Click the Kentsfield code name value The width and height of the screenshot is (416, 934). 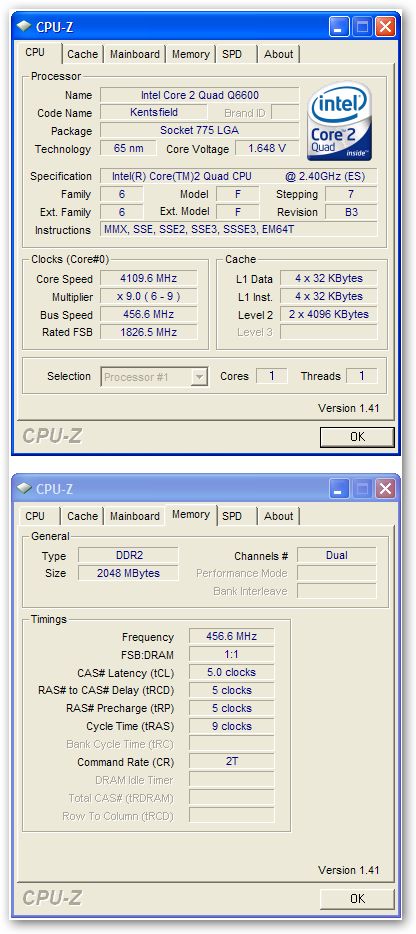(154, 113)
